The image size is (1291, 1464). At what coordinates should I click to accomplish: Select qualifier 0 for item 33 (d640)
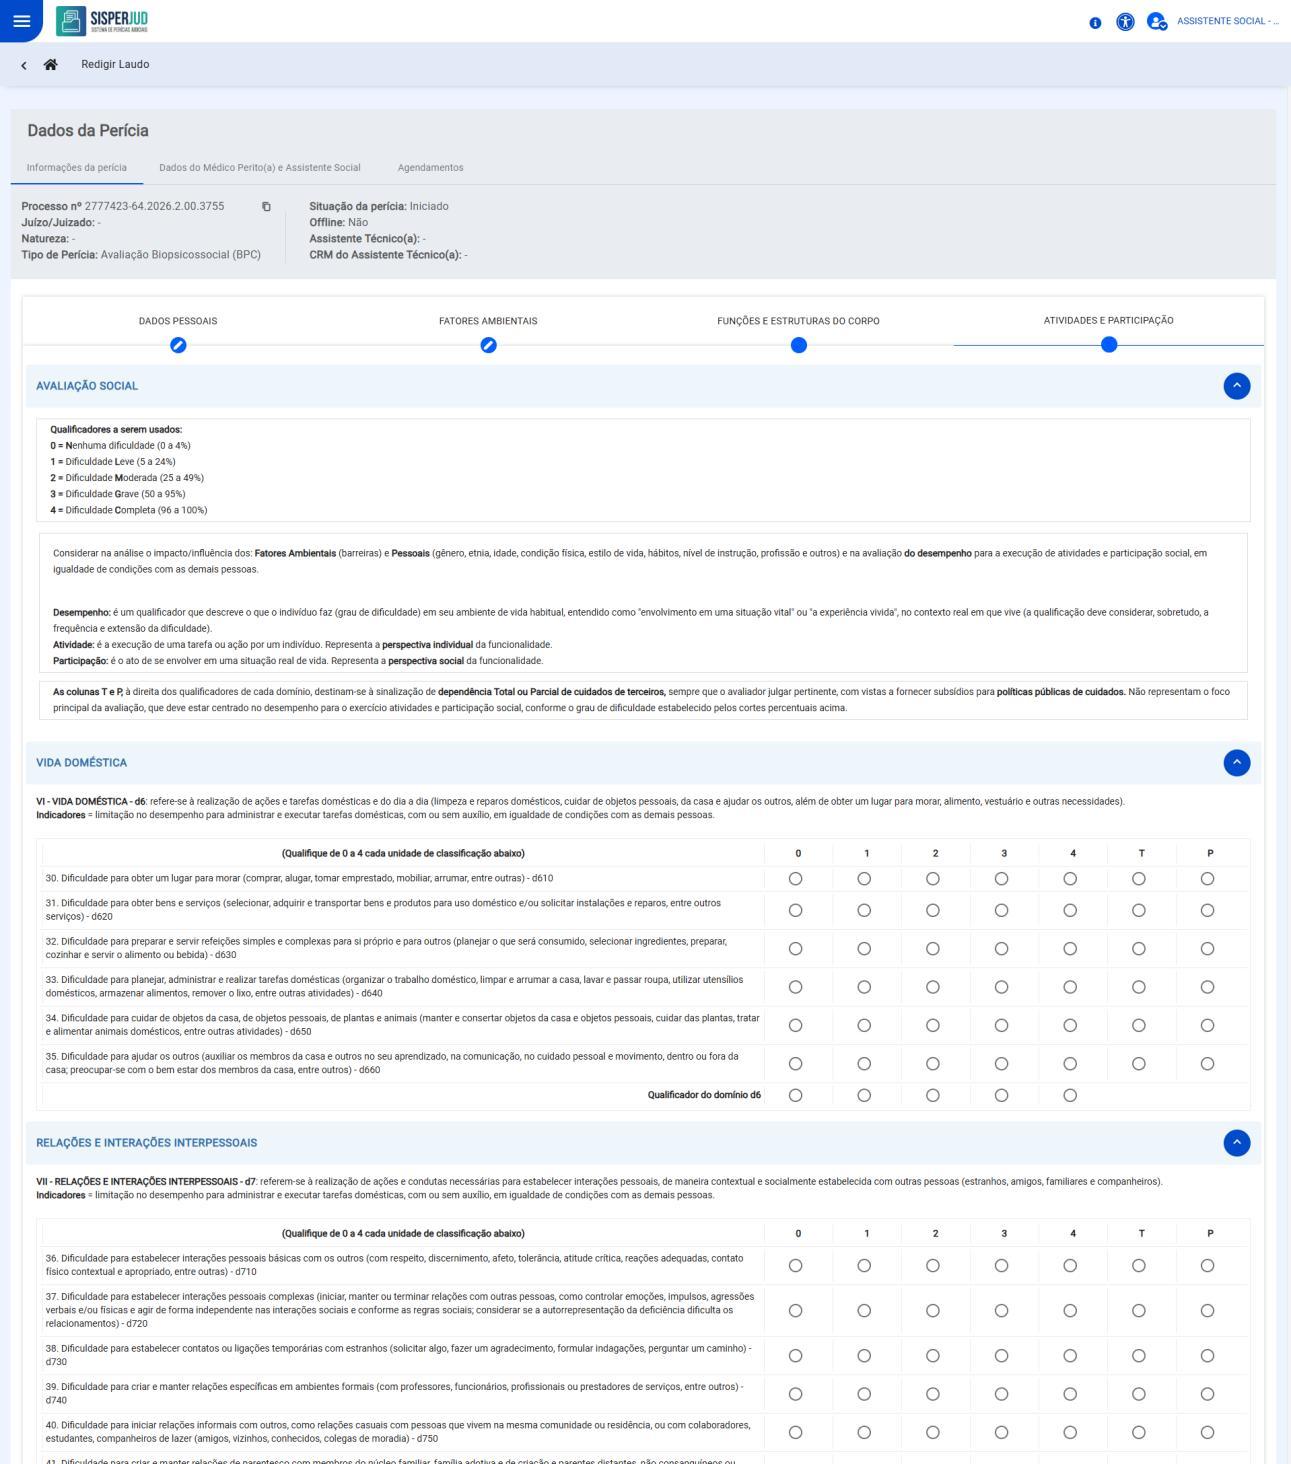pos(796,987)
